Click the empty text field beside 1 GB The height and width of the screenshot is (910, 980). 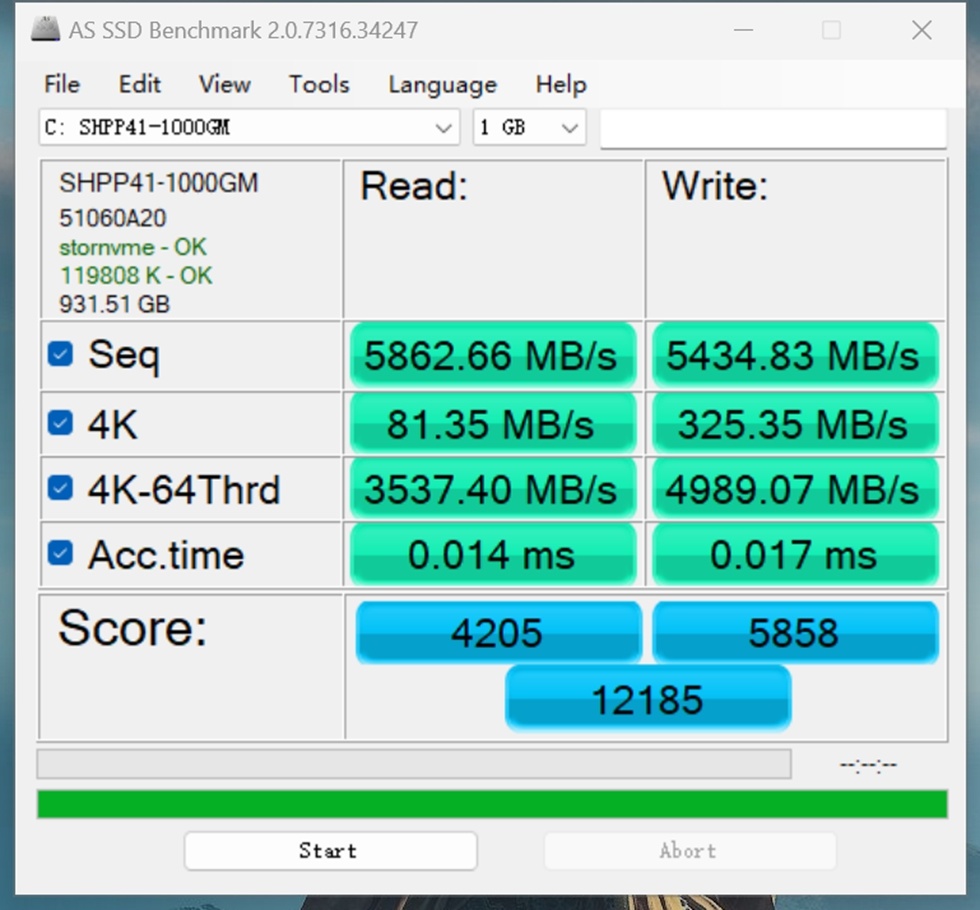[774, 128]
